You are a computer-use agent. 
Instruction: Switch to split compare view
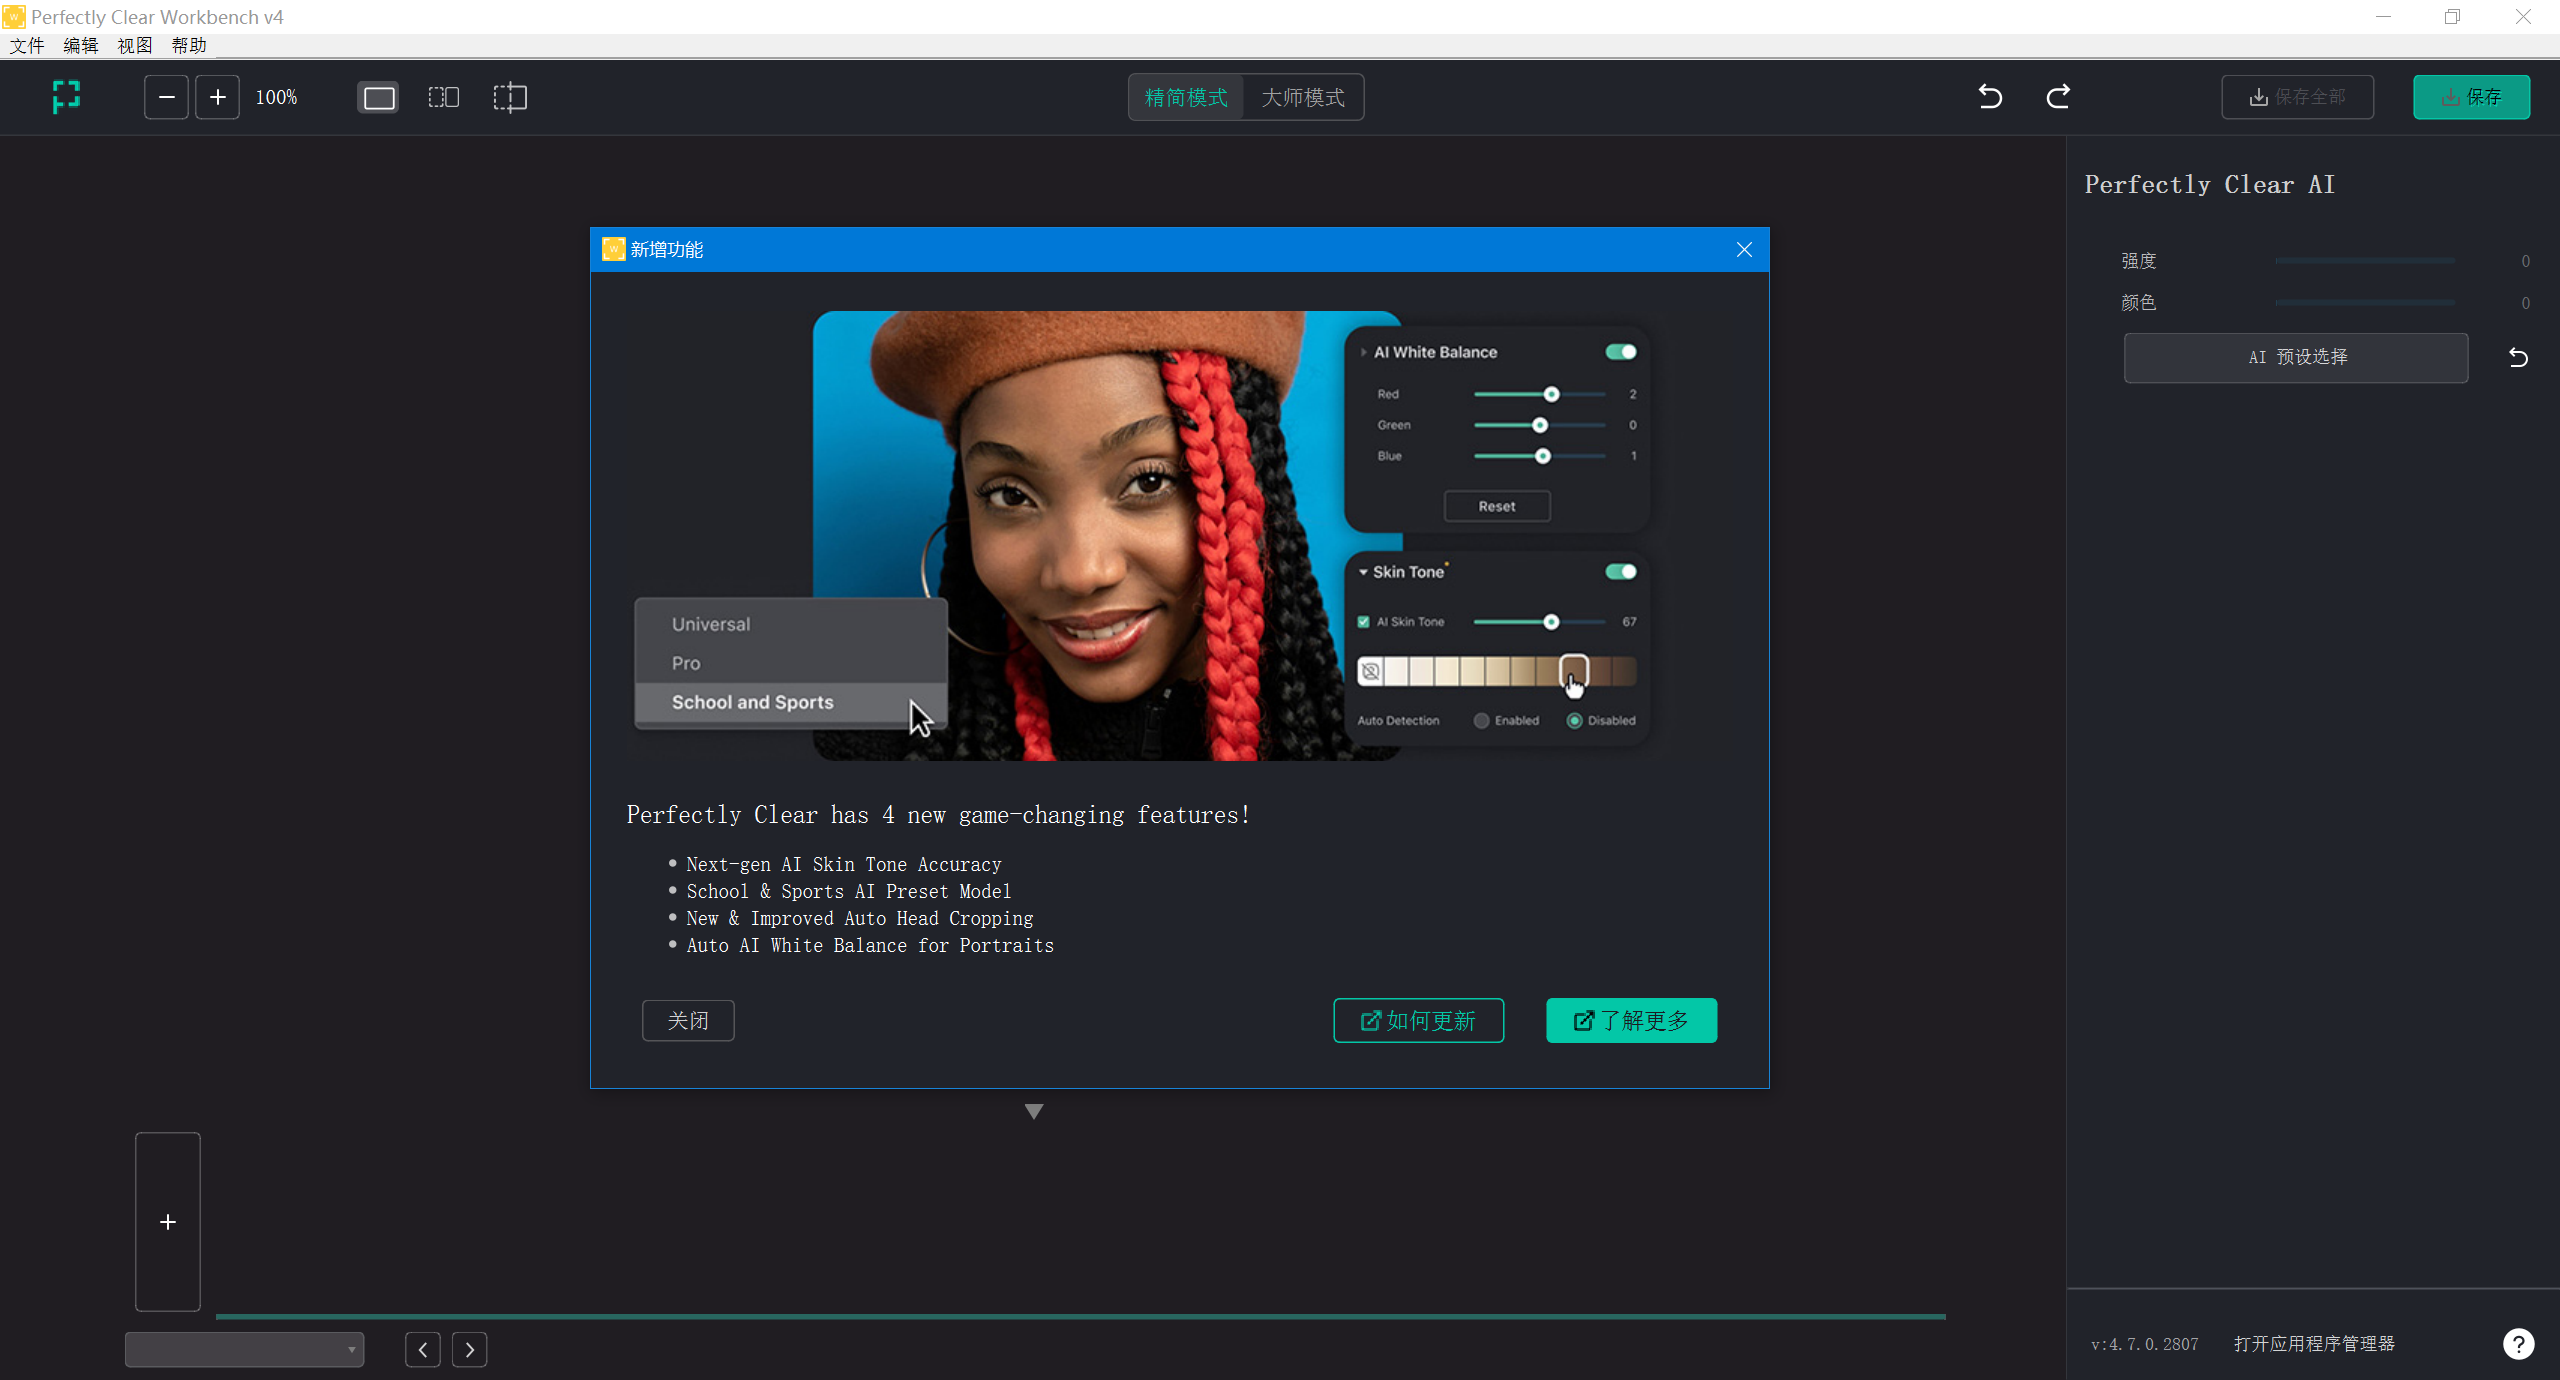coord(510,97)
